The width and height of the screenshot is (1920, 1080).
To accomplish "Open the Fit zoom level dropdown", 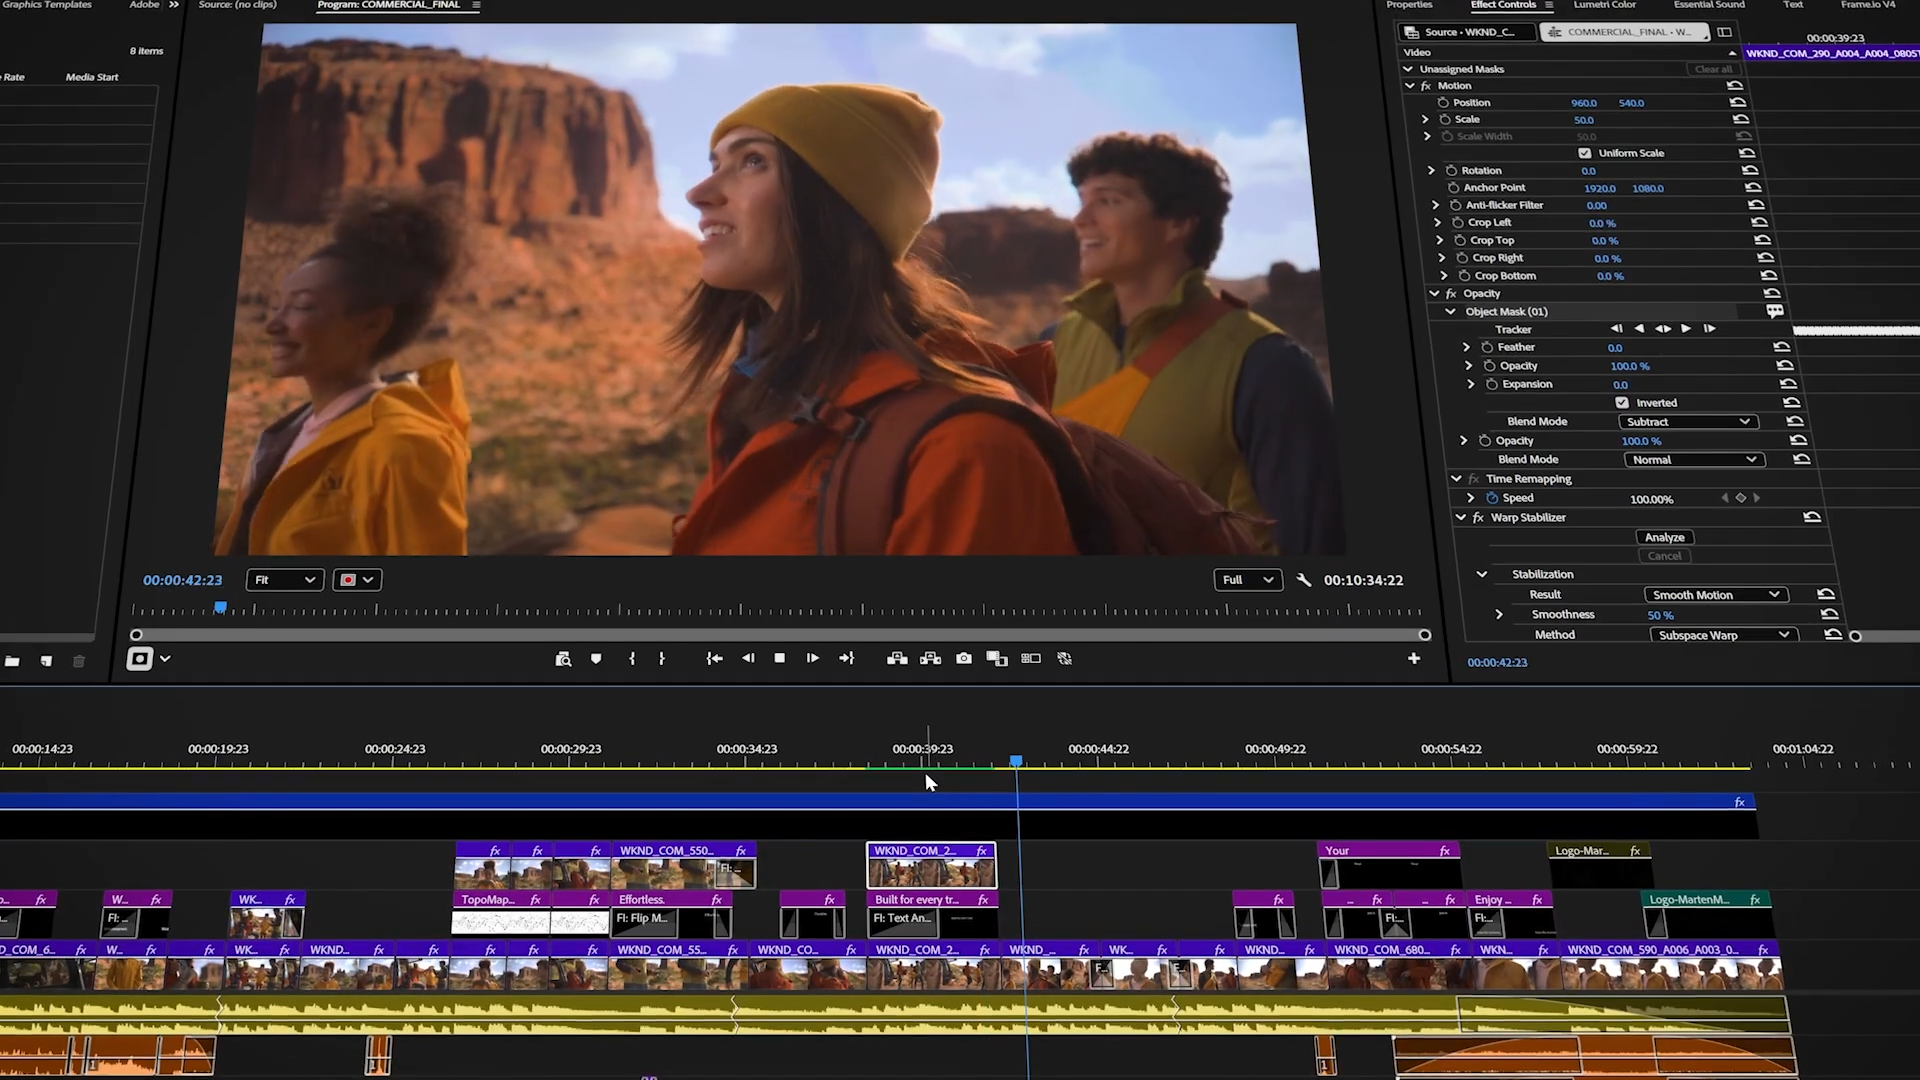I will 284,580.
